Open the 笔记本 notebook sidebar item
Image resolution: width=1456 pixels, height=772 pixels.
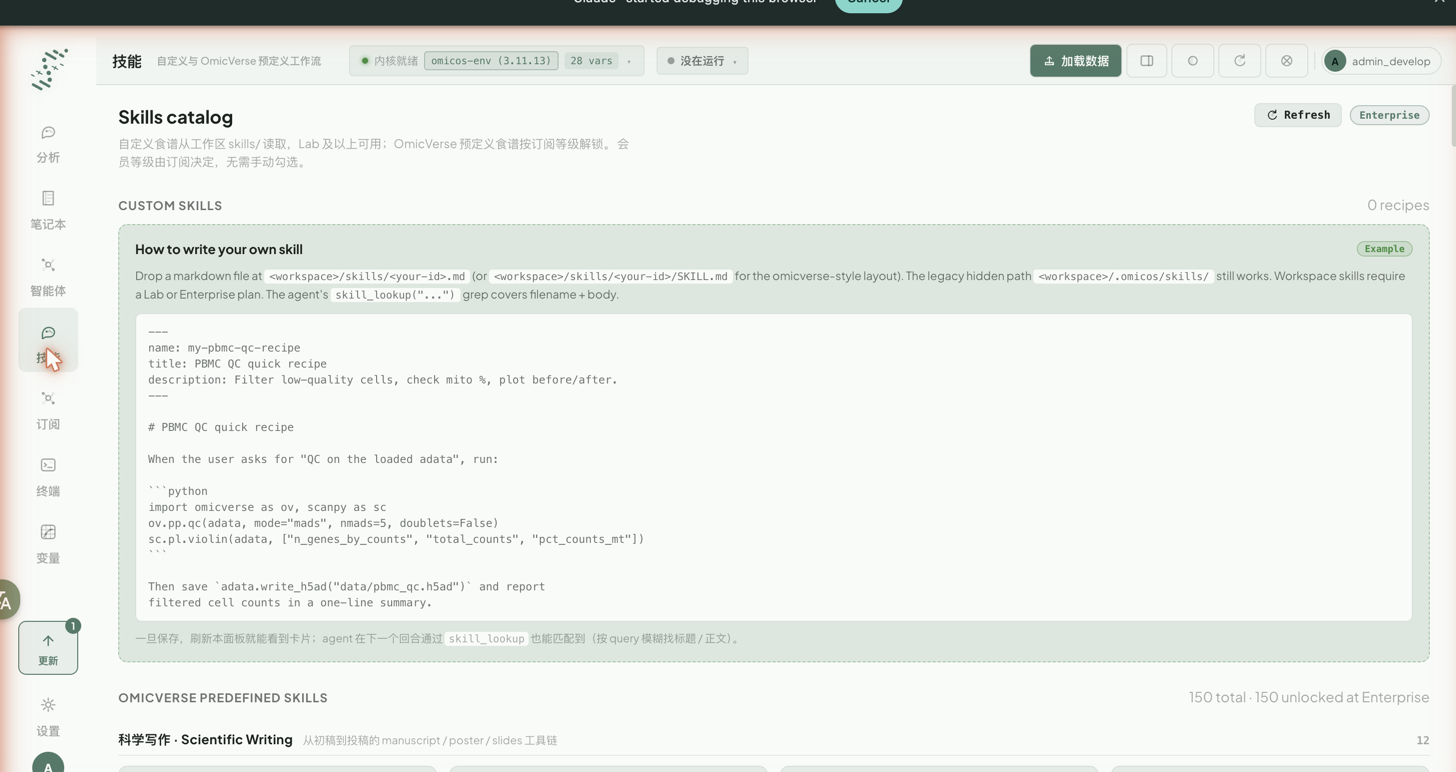tap(48, 211)
